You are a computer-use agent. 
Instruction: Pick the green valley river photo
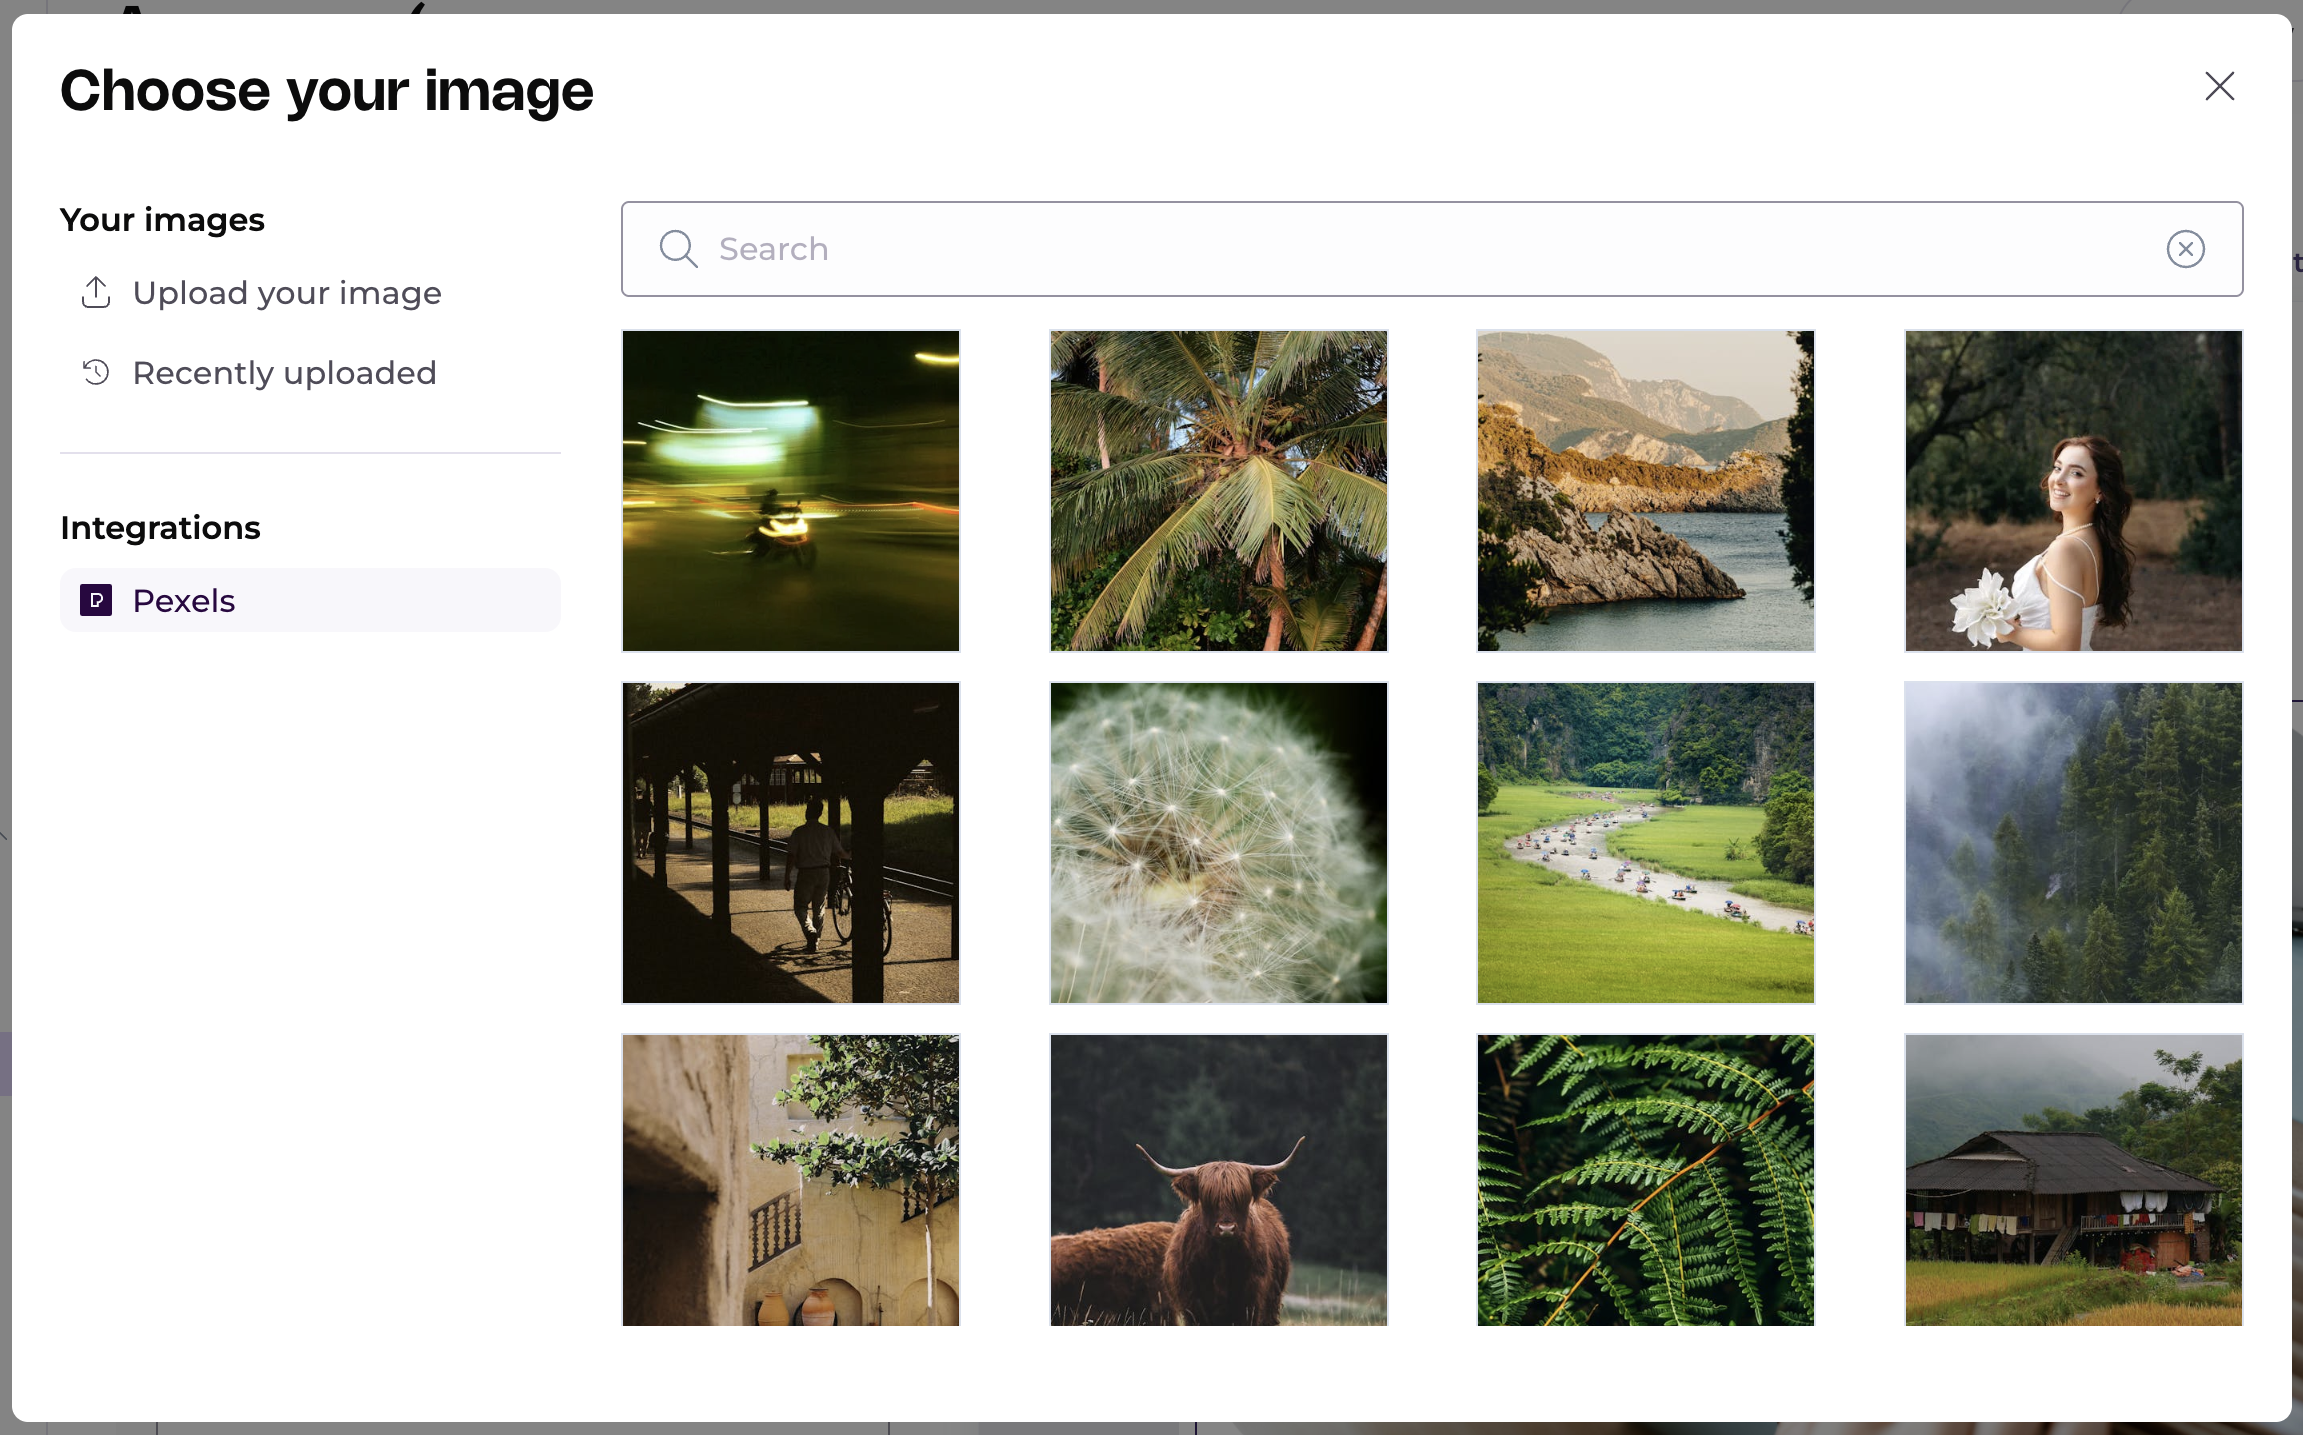[x=1645, y=843]
